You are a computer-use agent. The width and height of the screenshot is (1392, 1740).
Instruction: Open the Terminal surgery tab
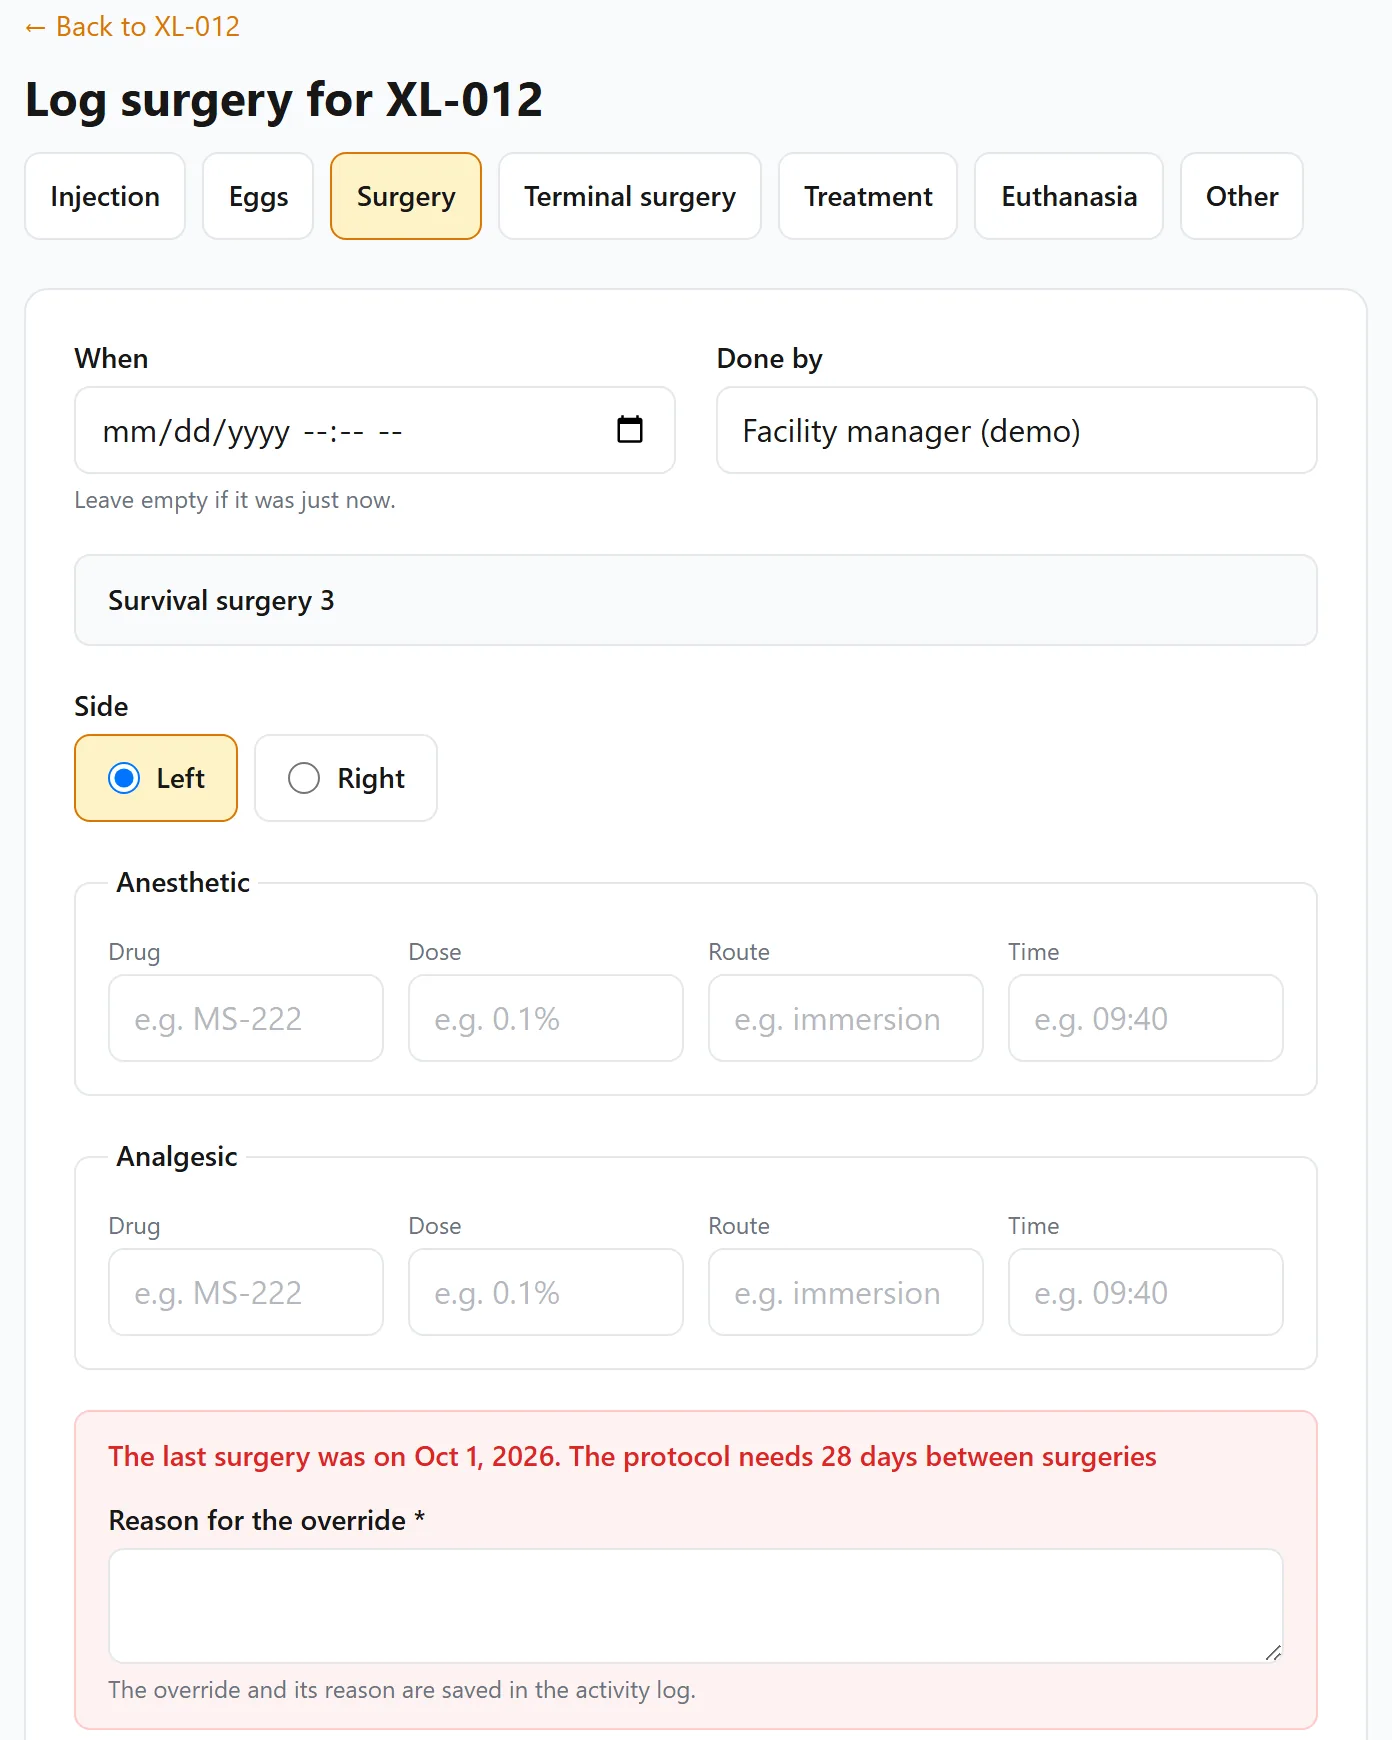pyautogui.click(x=630, y=196)
